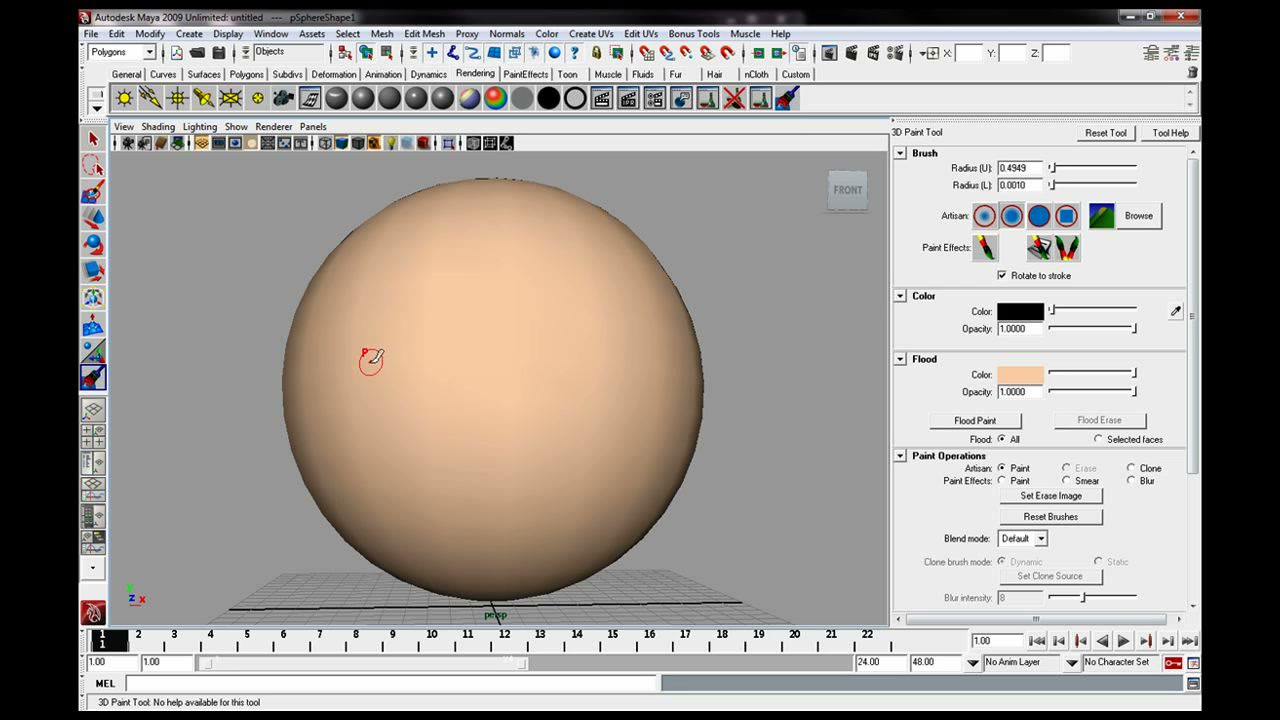
Task: Click the snap to grid plus icon
Action: coord(432,53)
